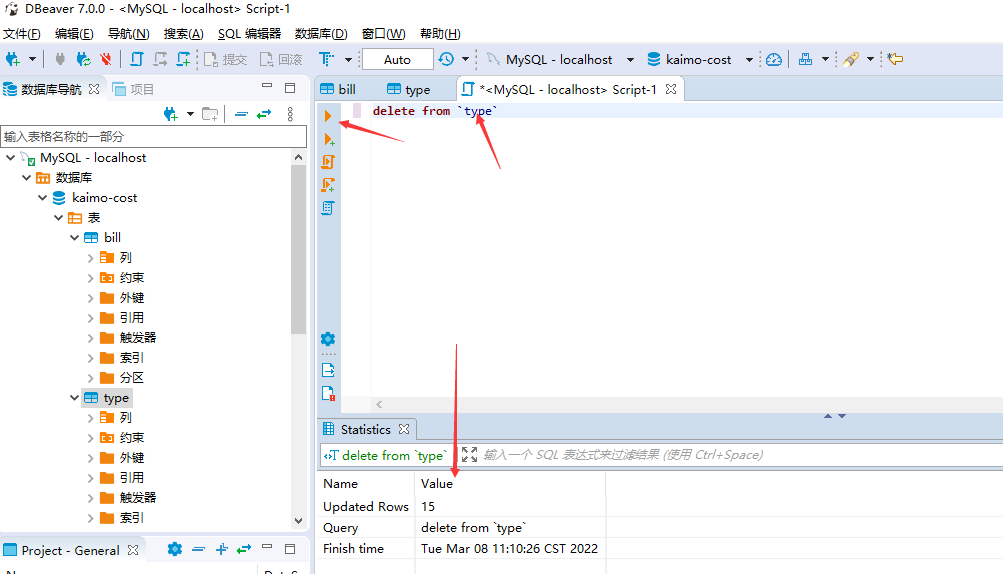Execute SQL statement in new tab icon

coord(329,140)
